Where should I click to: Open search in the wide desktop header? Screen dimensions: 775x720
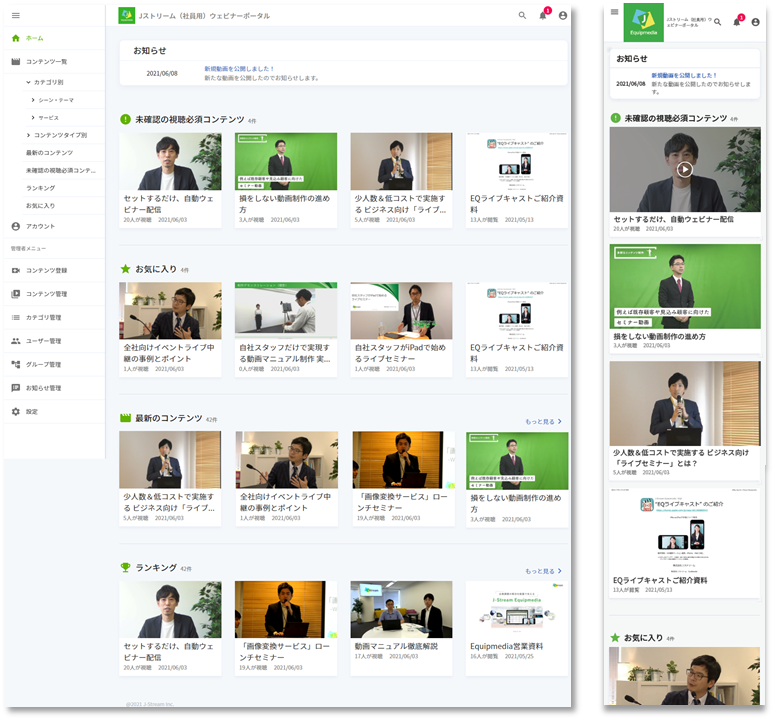click(522, 15)
